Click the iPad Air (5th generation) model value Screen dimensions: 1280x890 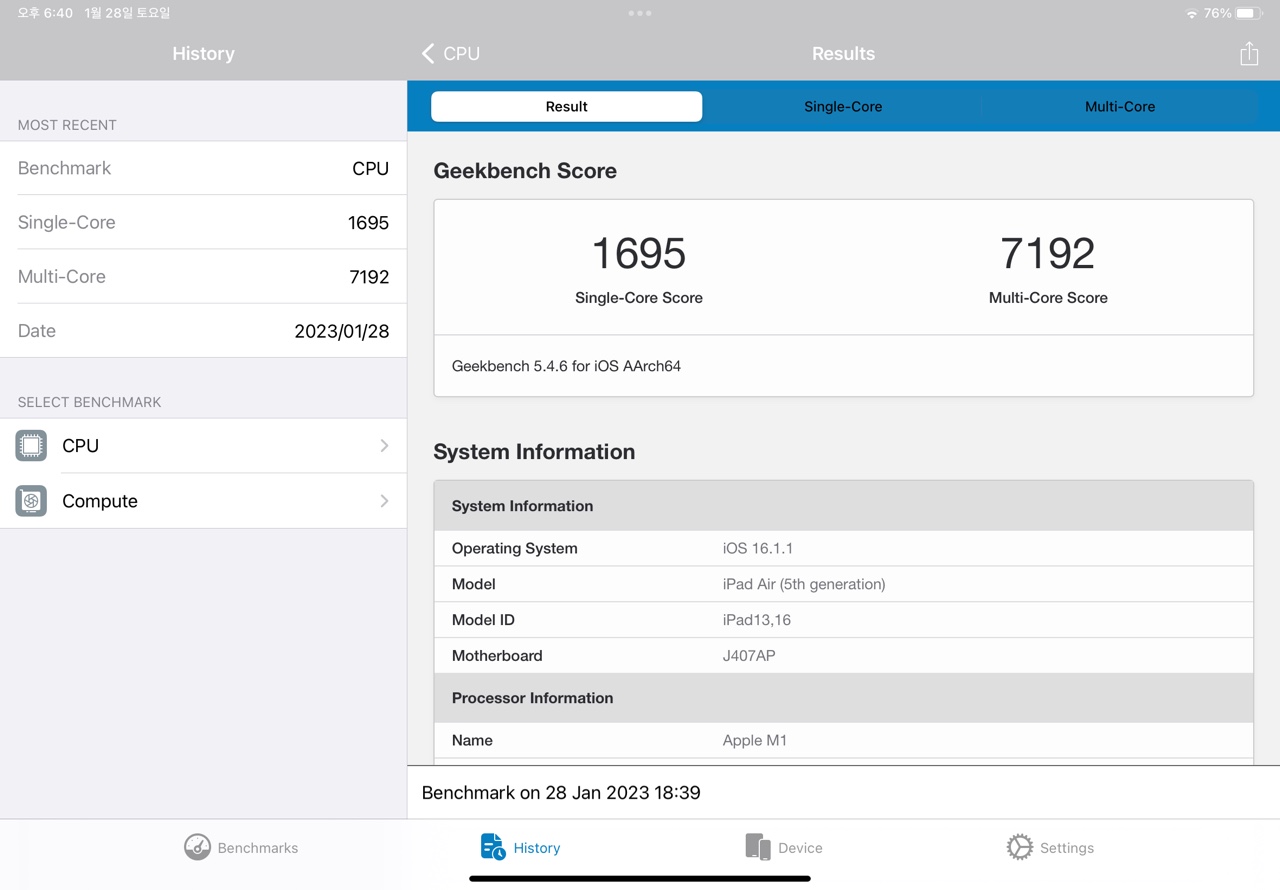[804, 584]
